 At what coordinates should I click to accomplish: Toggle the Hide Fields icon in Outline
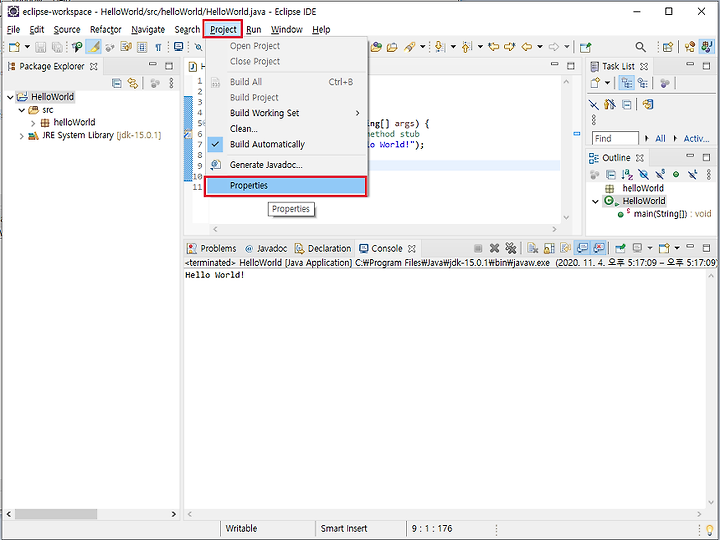(x=643, y=174)
